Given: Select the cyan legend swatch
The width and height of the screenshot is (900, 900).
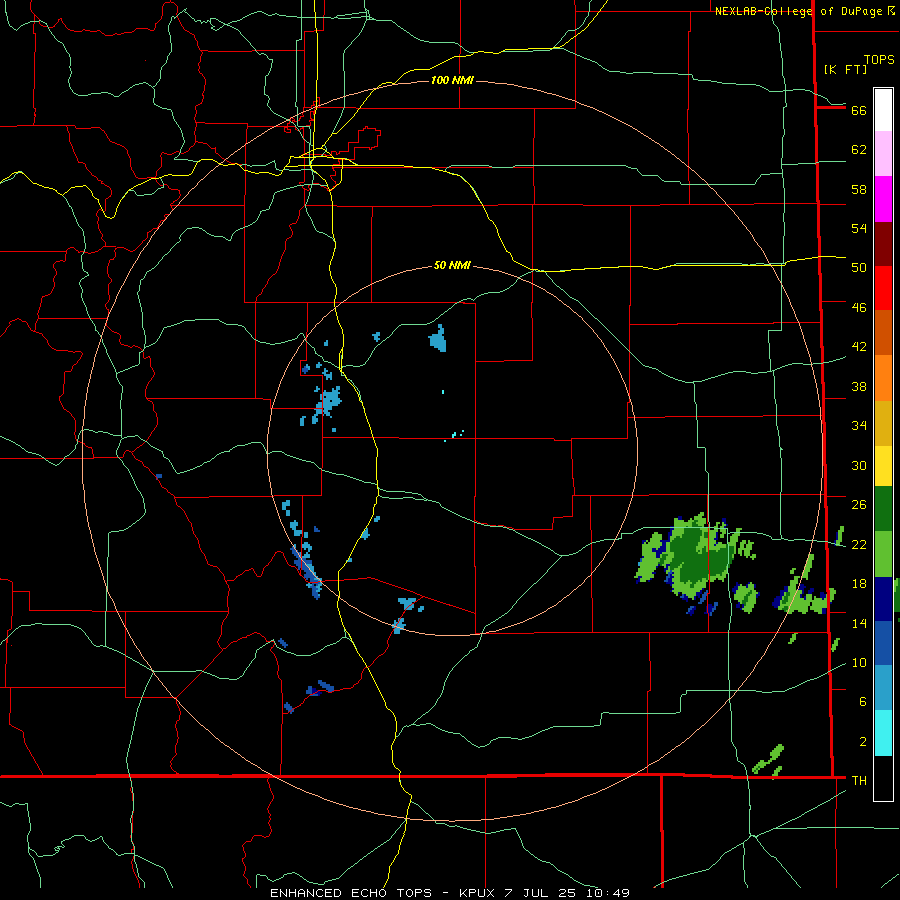Looking at the screenshot, I should click(x=883, y=733).
